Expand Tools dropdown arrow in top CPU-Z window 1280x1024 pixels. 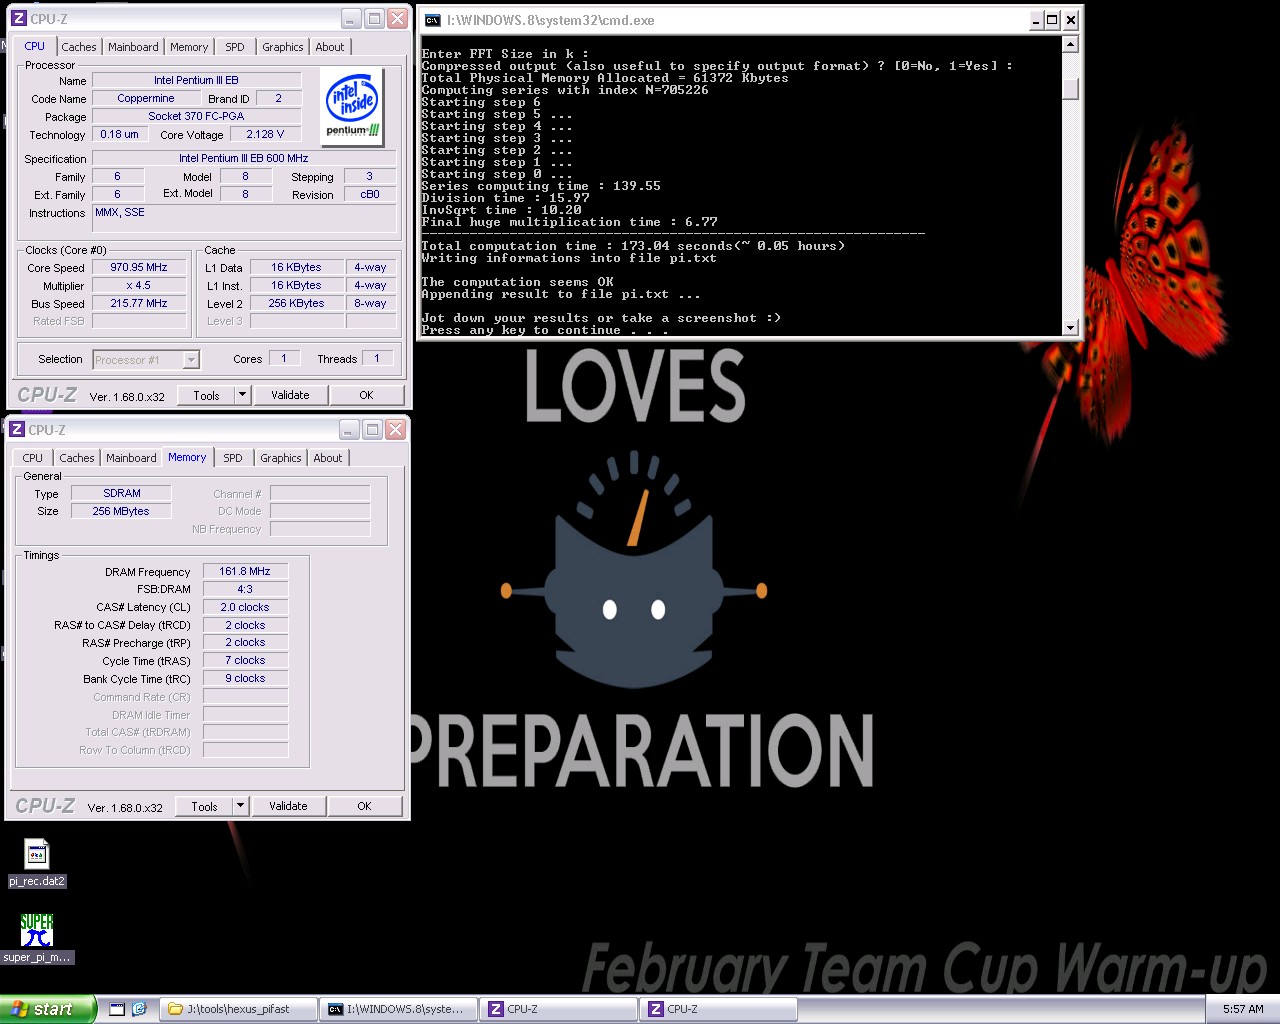point(242,395)
